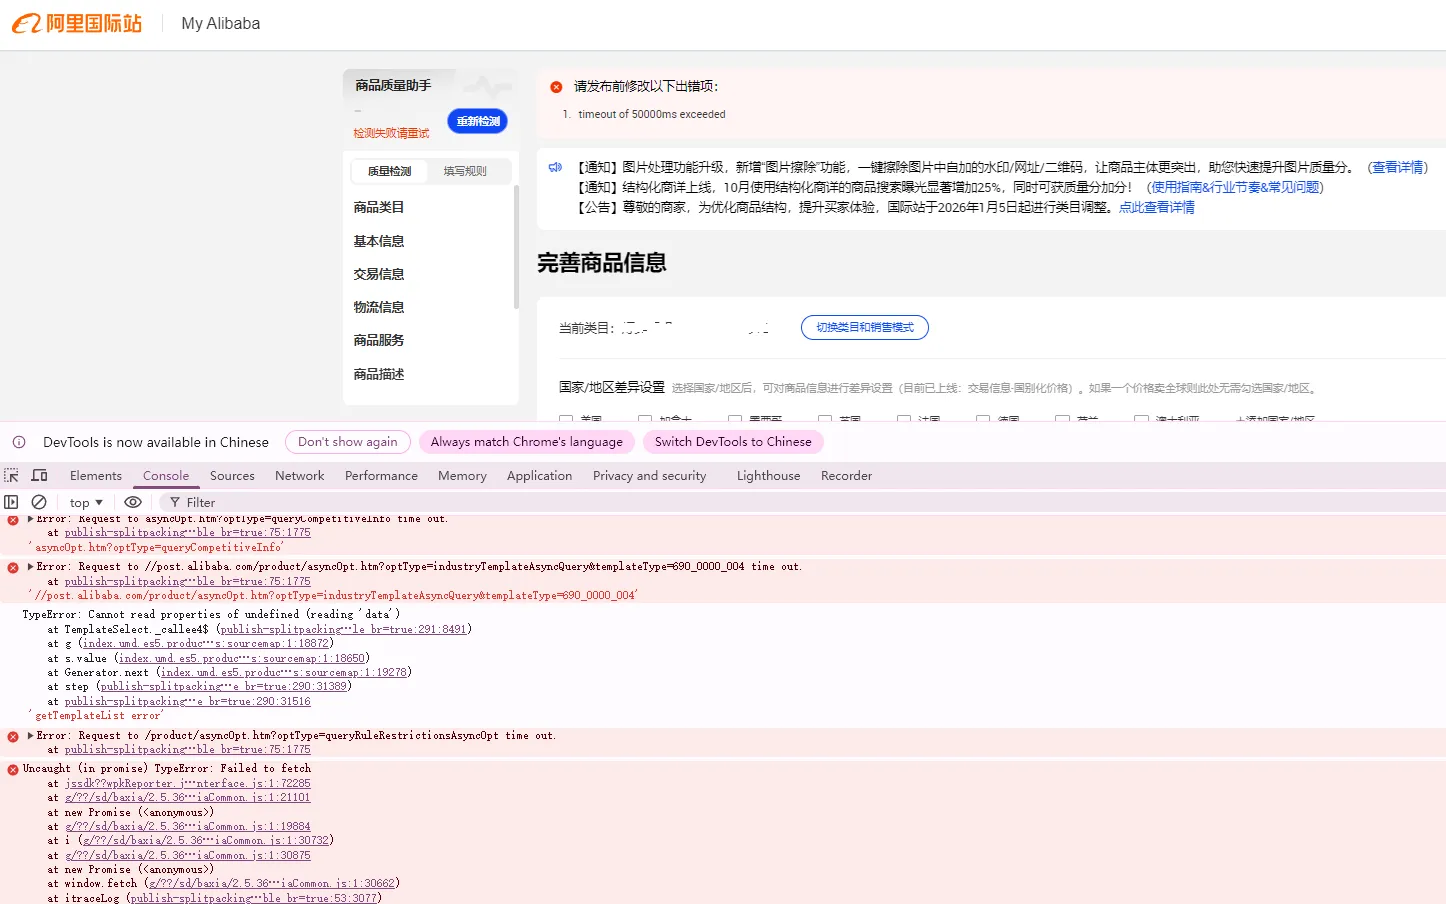Click the info icon next to DevTools Chinese notice
The image size is (1446, 904).
[18, 441]
